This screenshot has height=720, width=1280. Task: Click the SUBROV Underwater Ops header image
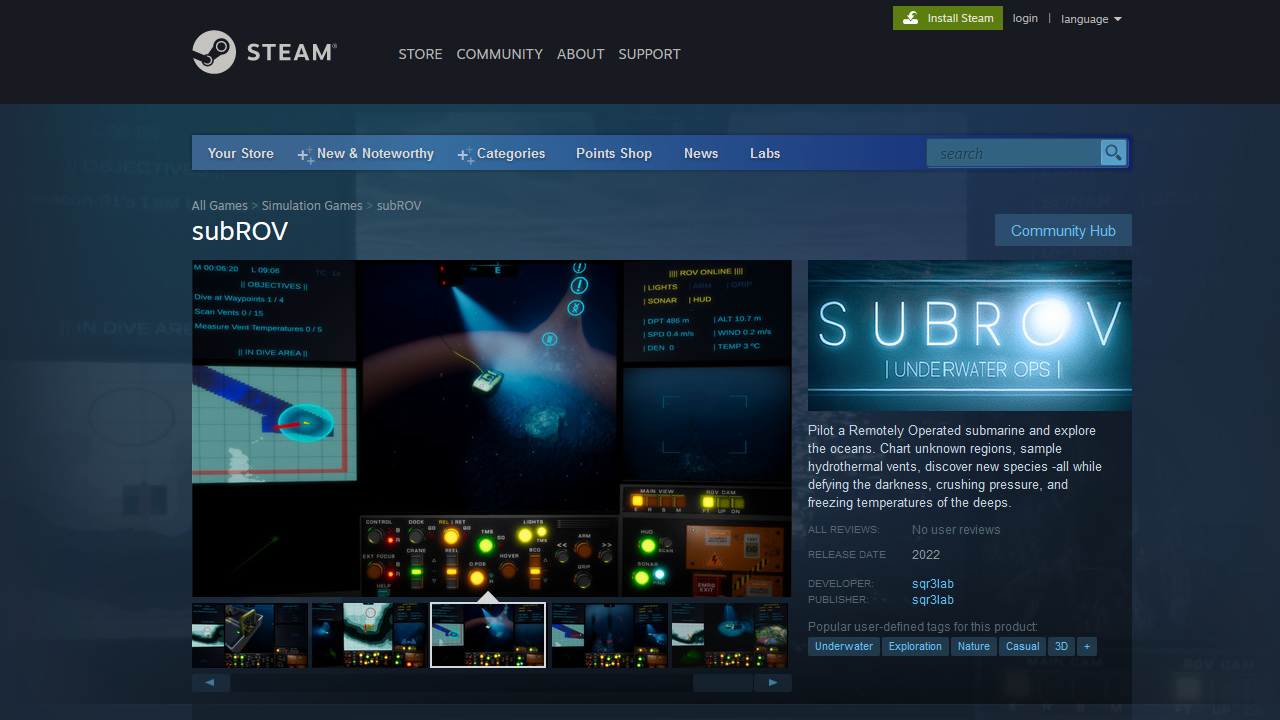click(970, 335)
